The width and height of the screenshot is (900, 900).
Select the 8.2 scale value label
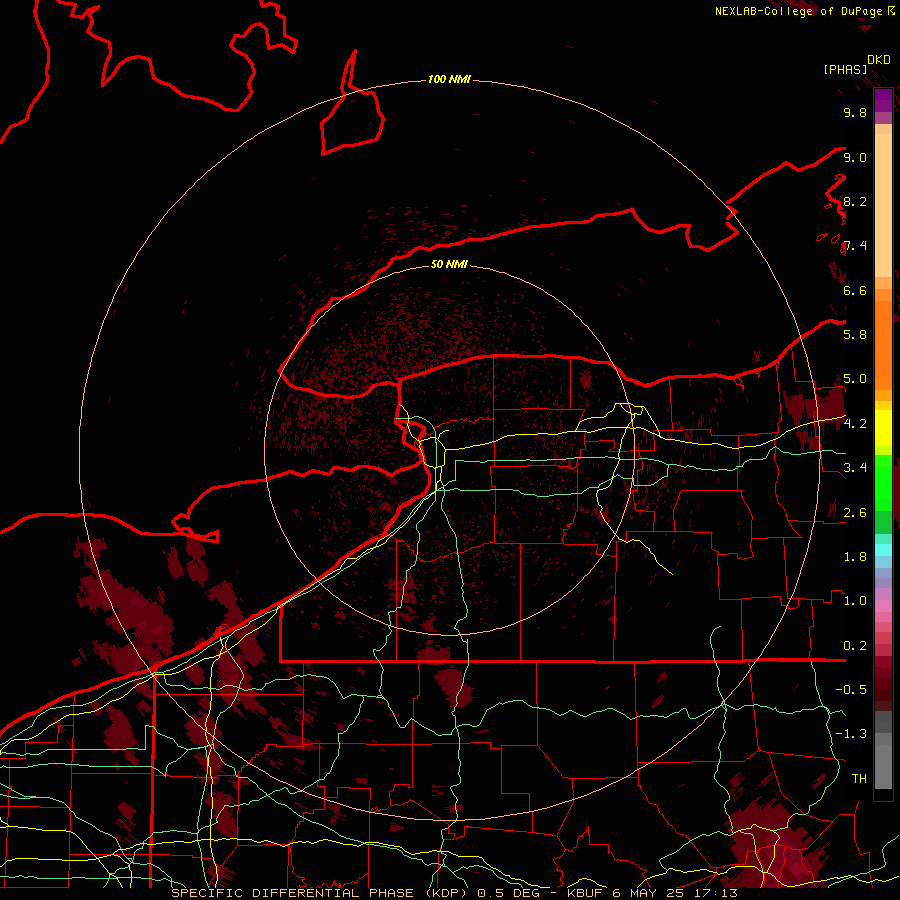pos(855,201)
